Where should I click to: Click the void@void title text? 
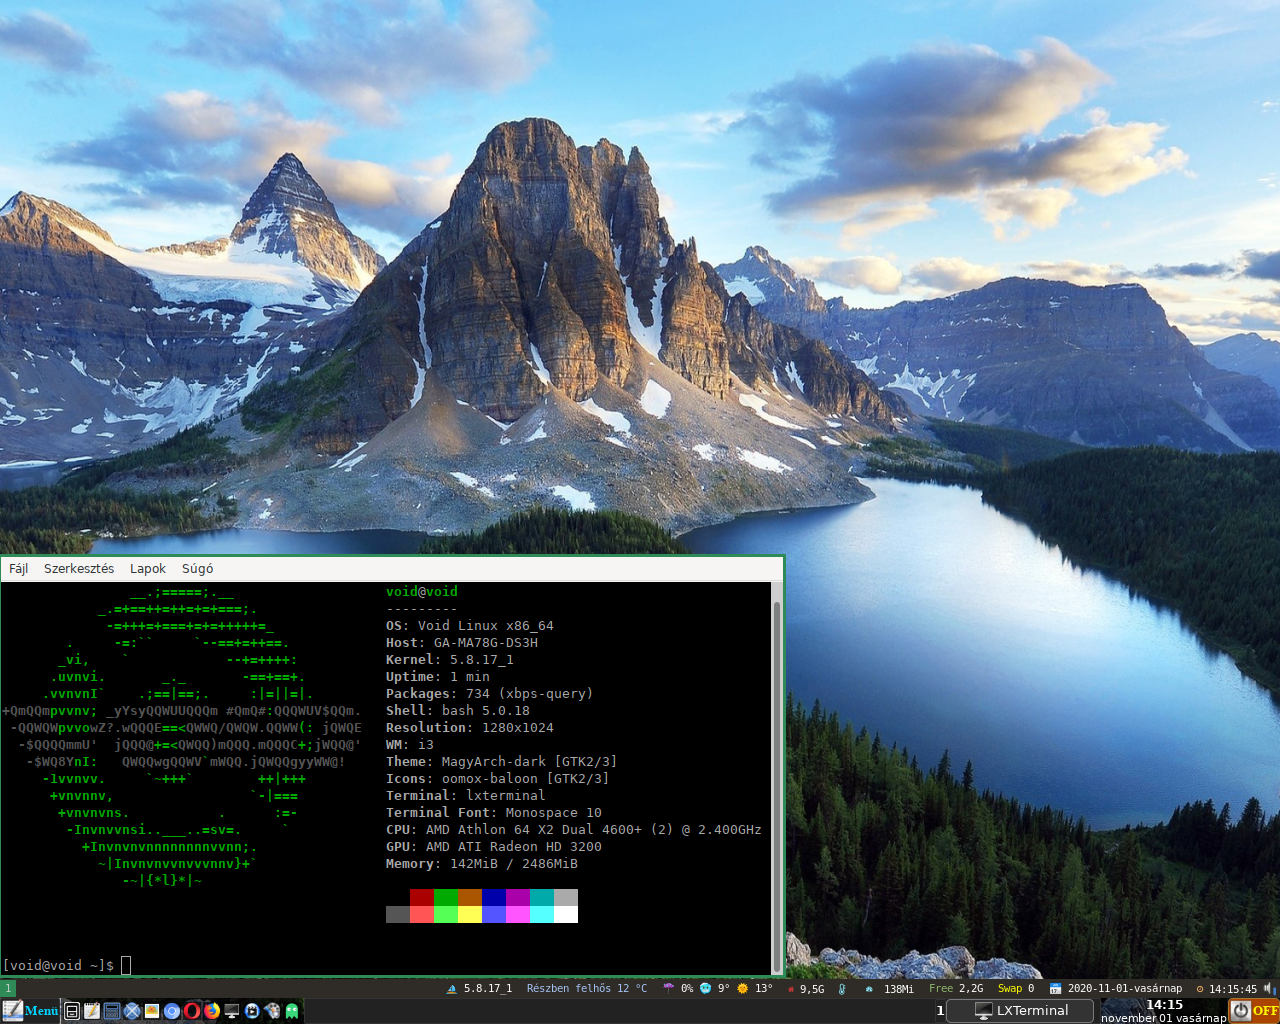tap(422, 591)
